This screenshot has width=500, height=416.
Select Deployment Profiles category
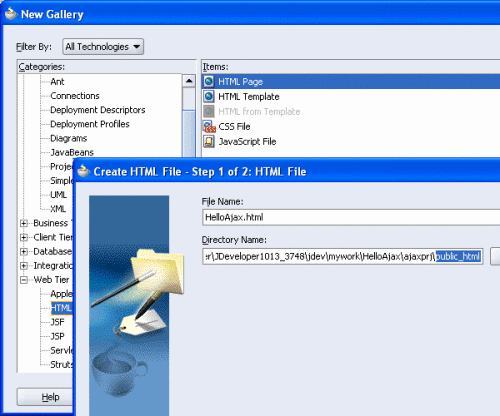[x=90, y=124]
